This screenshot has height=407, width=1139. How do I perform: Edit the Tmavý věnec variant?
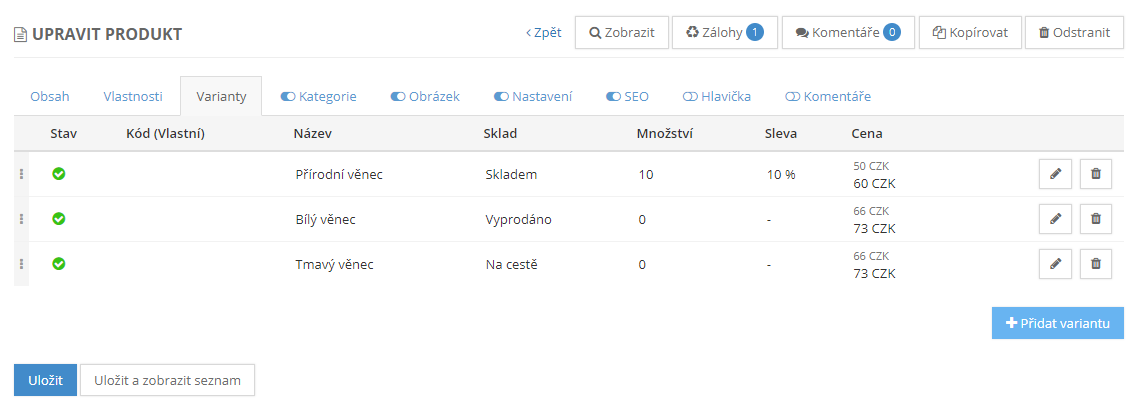(1055, 264)
